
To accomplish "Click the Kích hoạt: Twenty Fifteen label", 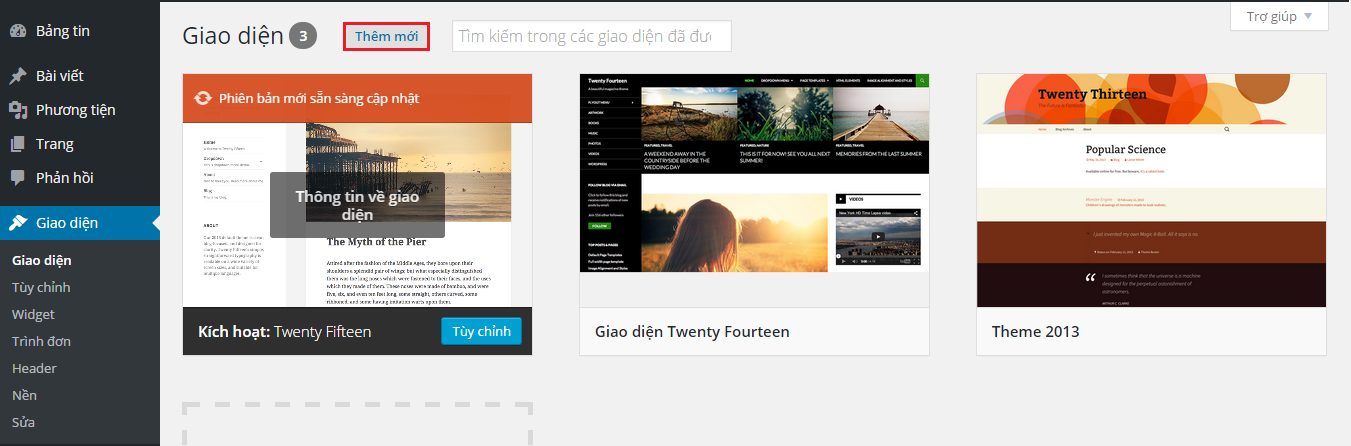I will click(x=284, y=331).
